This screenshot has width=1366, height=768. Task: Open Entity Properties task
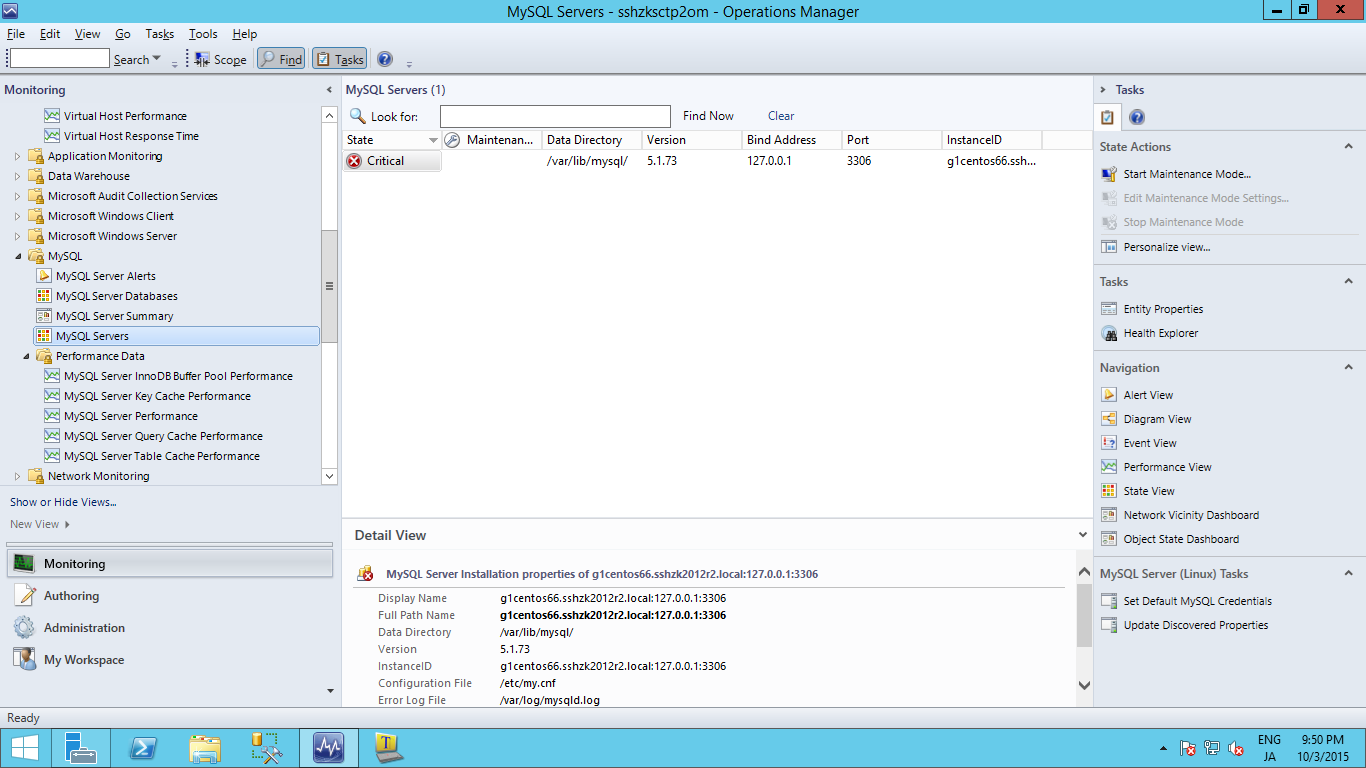(1162, 309)
